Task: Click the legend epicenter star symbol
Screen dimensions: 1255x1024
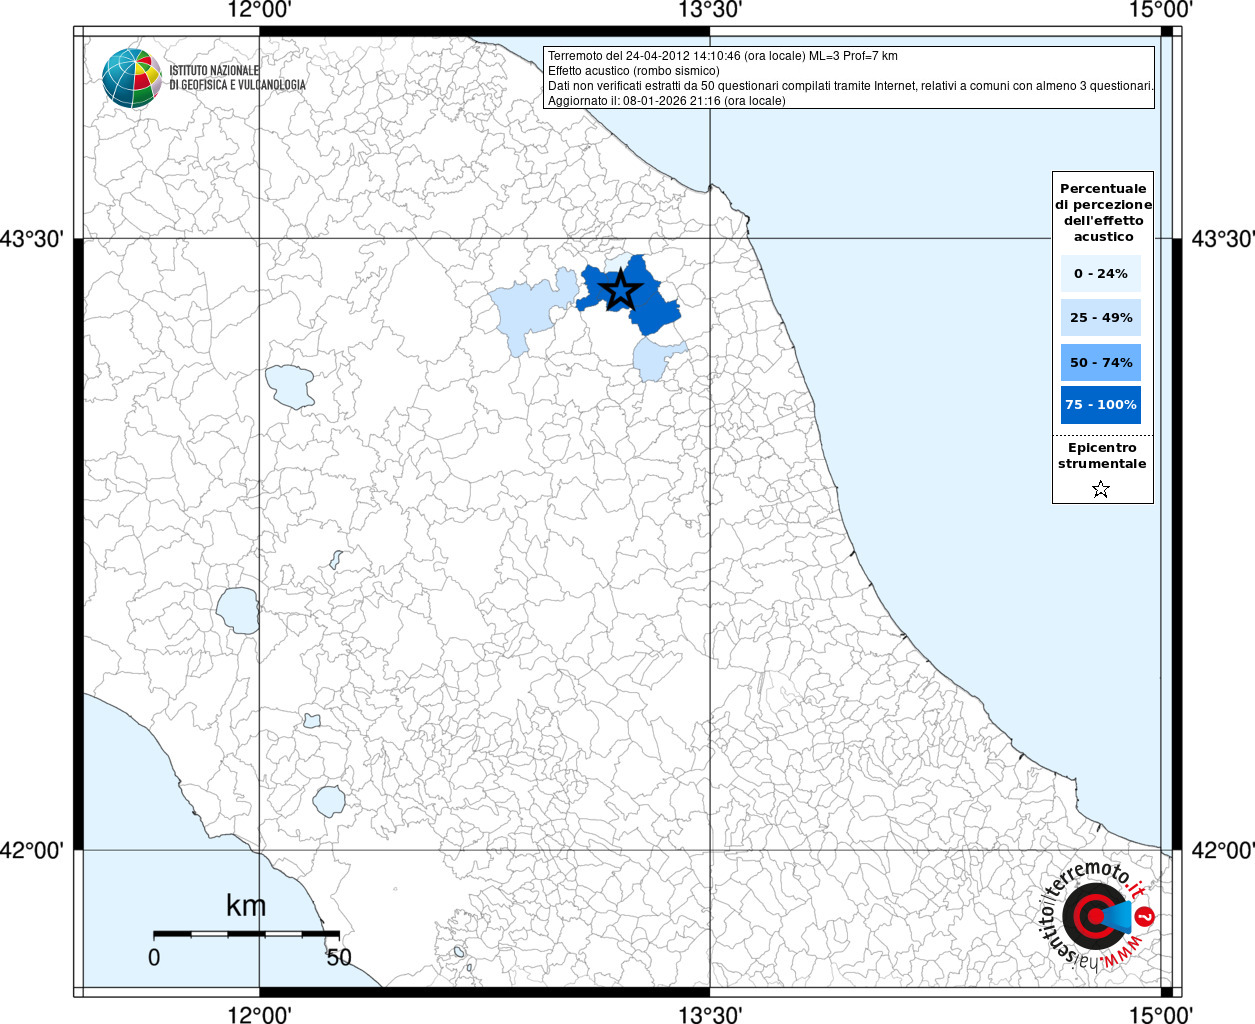Action: (x=1101, y=489)
